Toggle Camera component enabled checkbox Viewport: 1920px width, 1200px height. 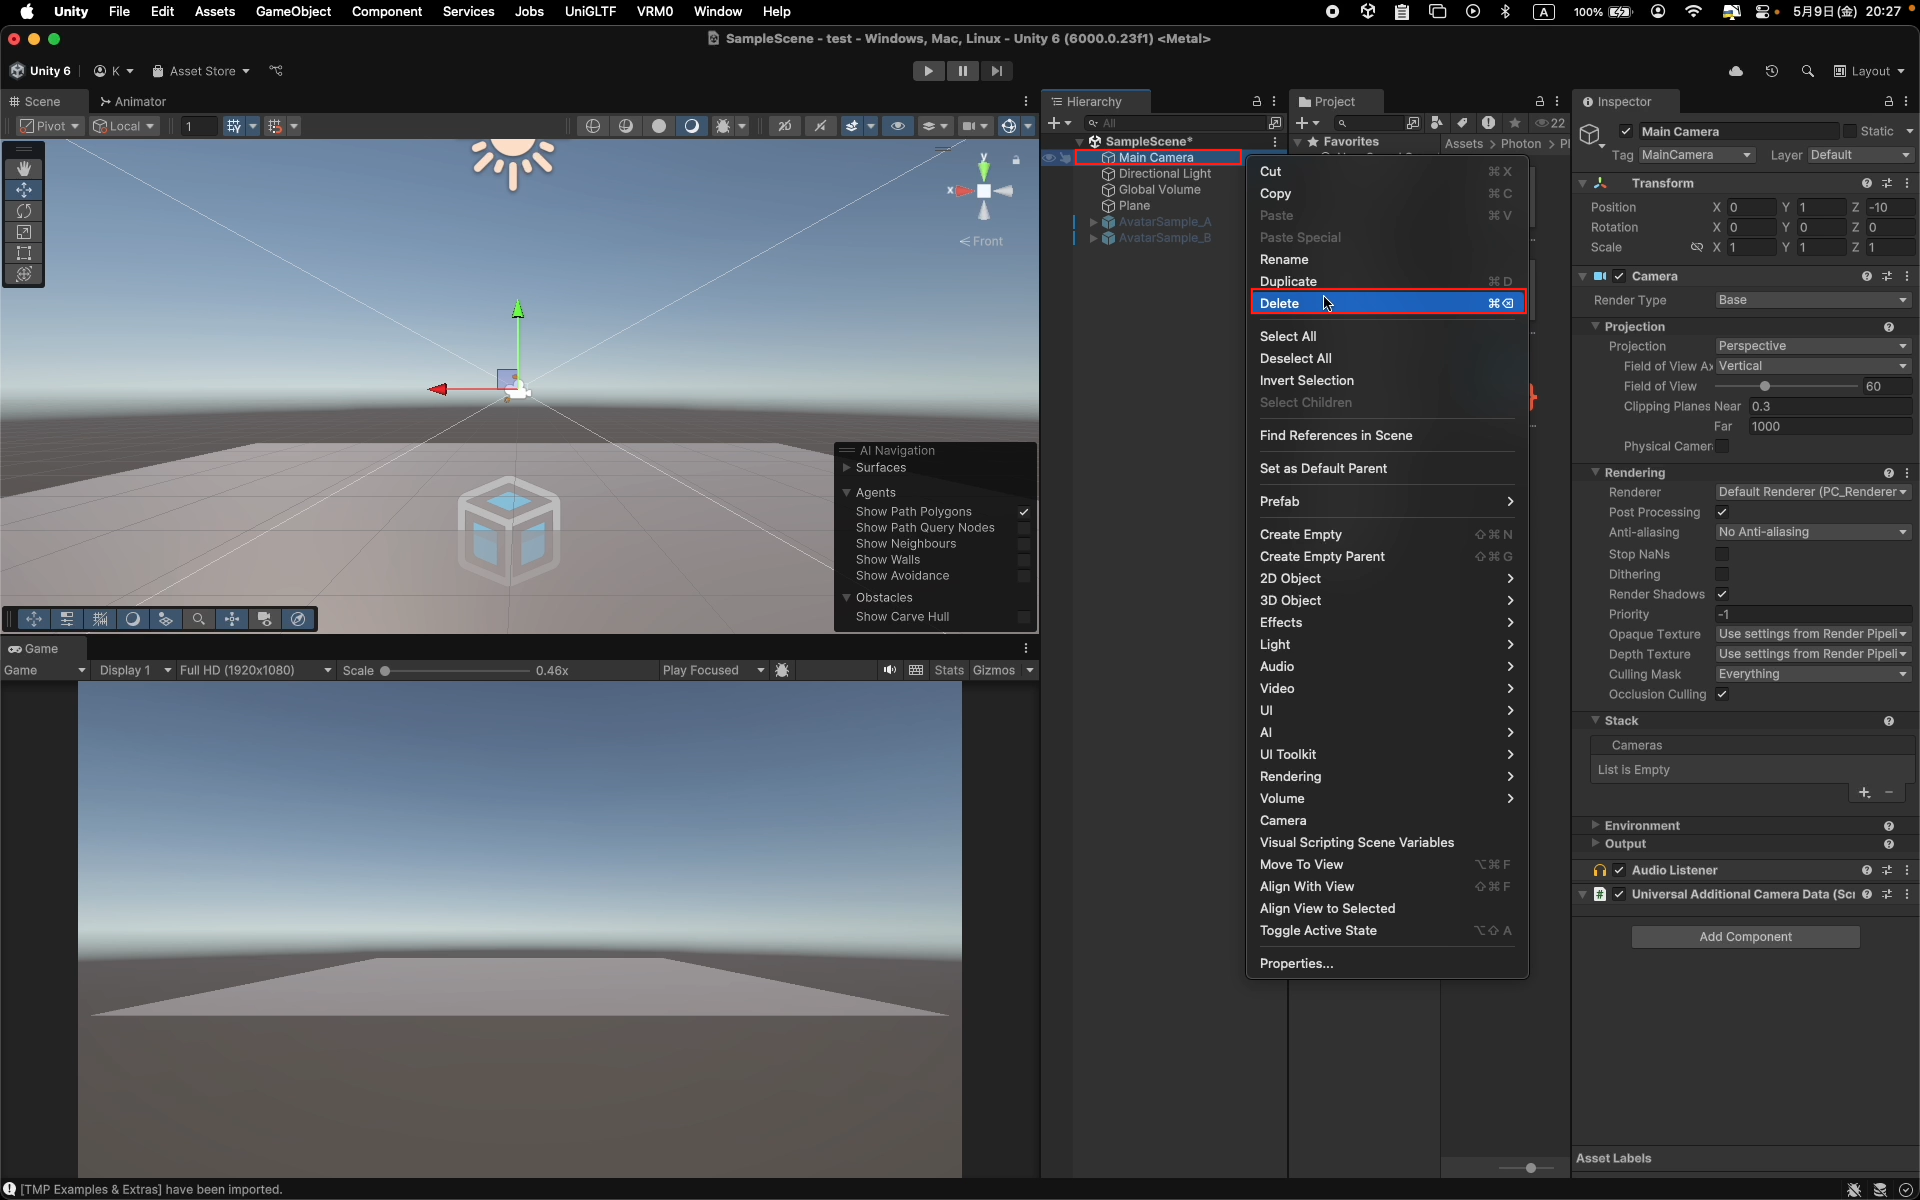(1619, 276)
